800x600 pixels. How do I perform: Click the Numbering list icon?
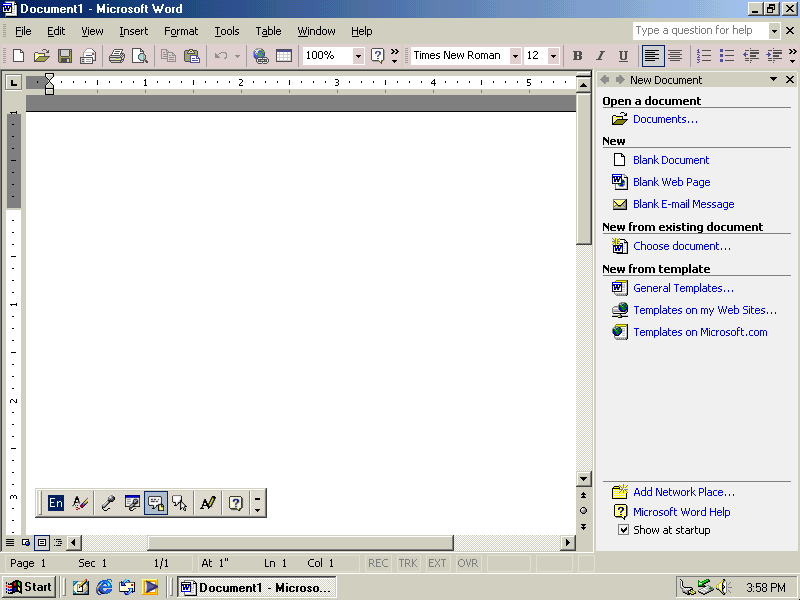[704, 56]
